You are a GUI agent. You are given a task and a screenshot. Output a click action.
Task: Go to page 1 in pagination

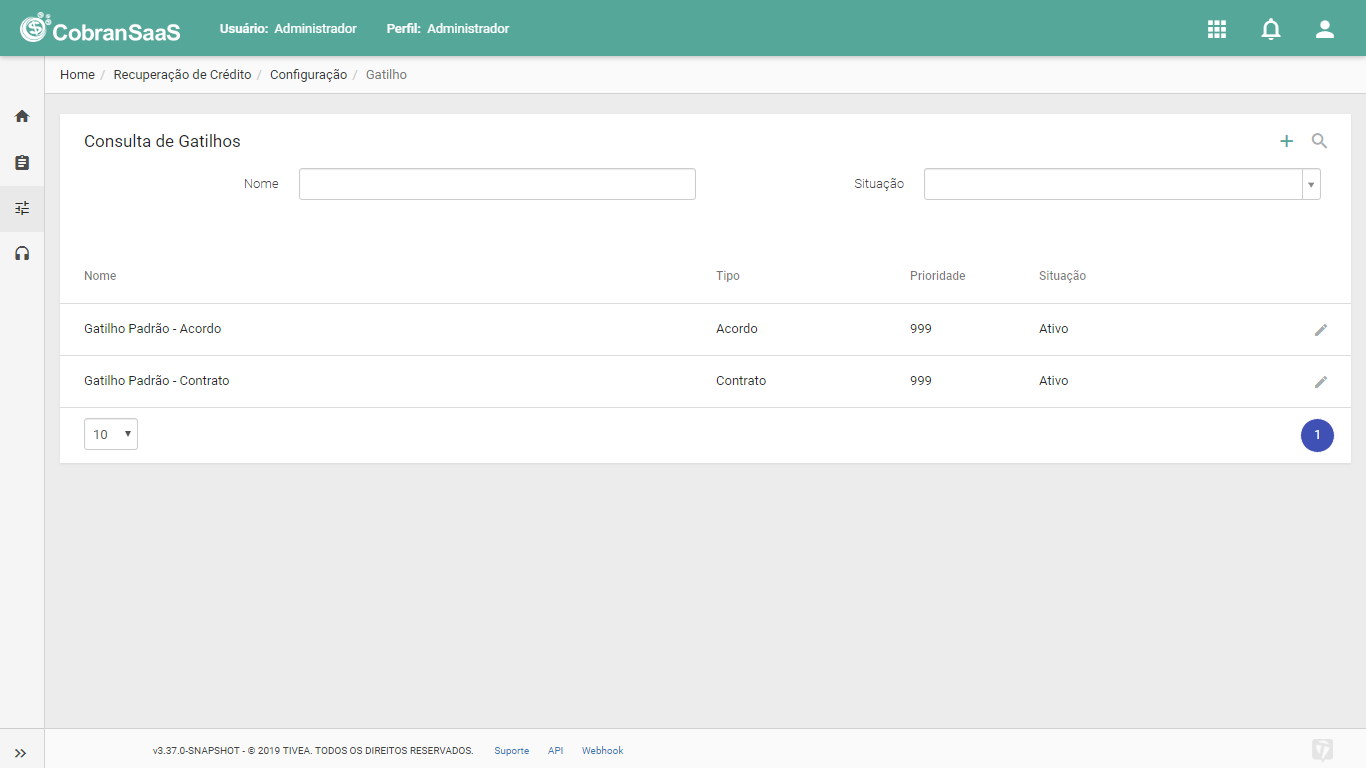pos(1317,435)
